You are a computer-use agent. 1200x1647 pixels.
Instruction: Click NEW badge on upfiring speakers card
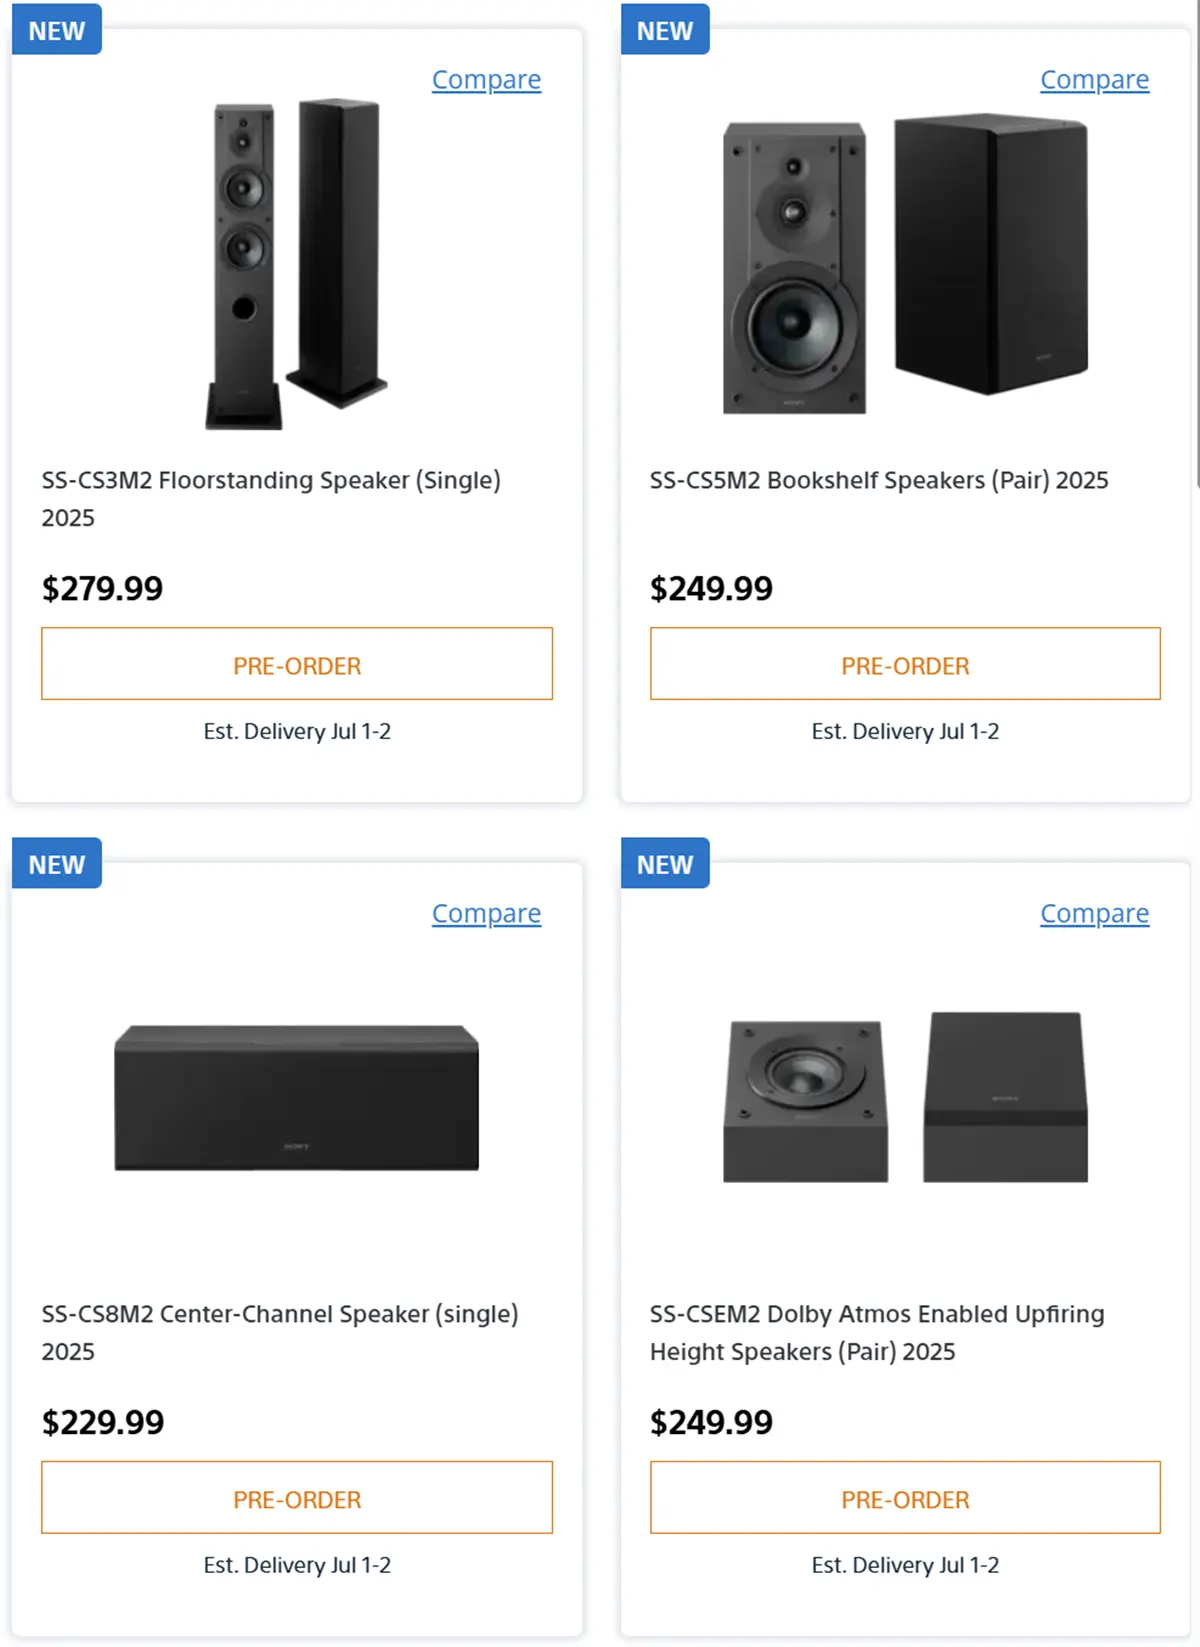[665, 864]
